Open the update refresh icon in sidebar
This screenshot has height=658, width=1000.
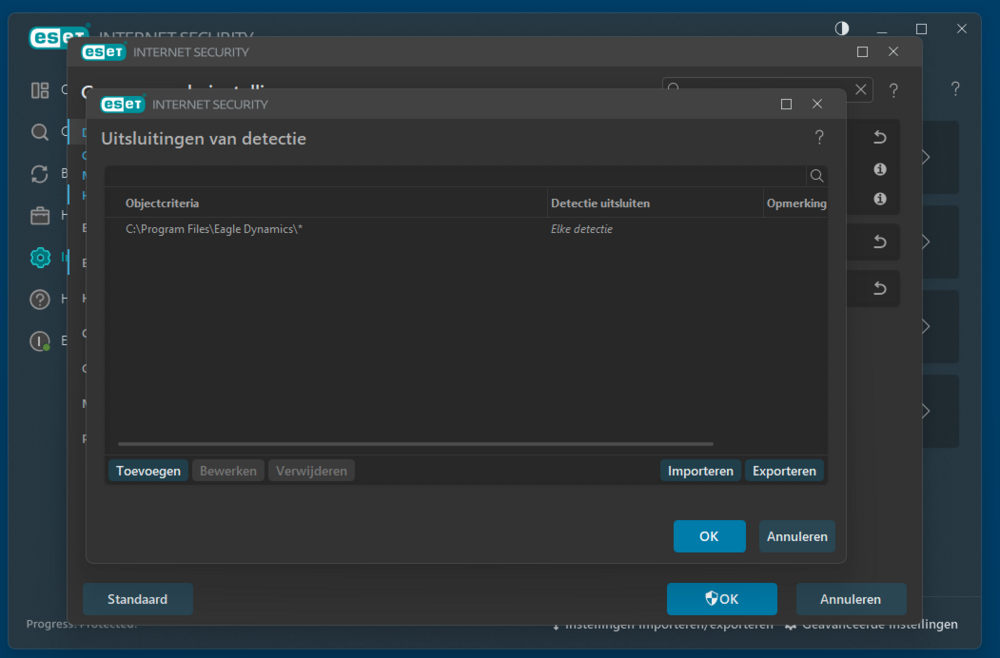[40, 173]
